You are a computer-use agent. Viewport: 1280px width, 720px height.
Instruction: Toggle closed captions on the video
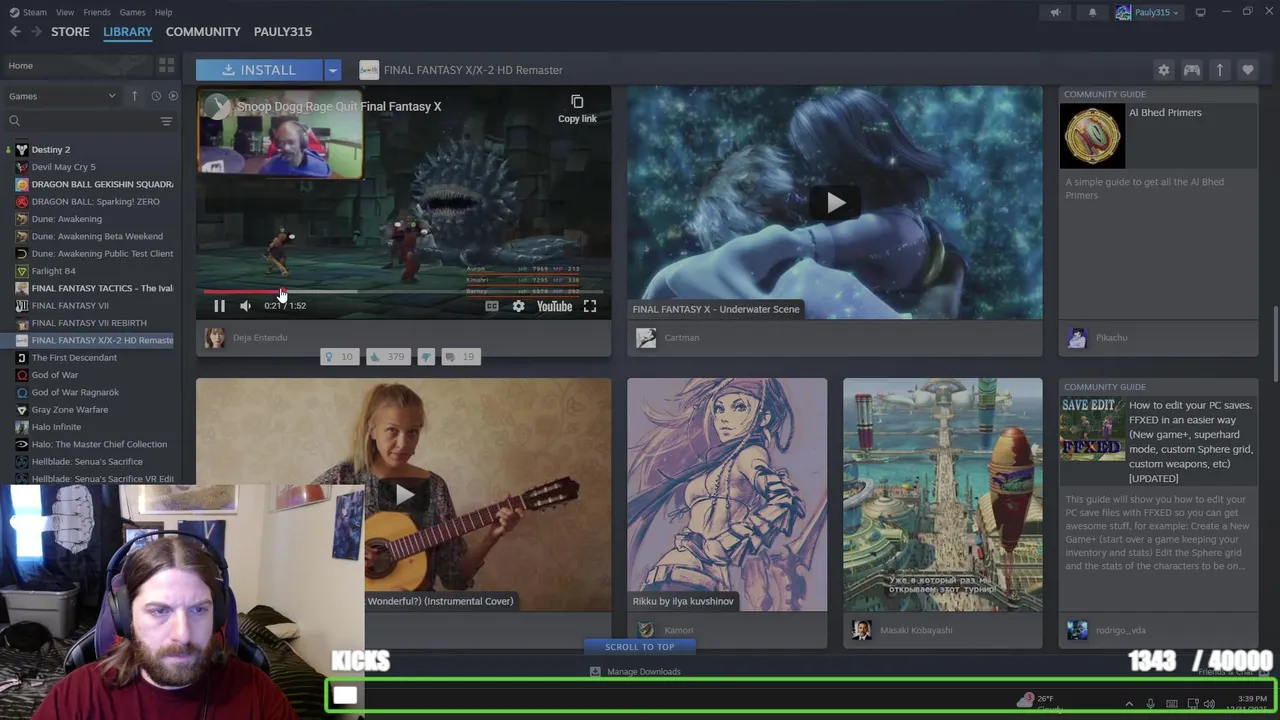click(x=491, y=306)
